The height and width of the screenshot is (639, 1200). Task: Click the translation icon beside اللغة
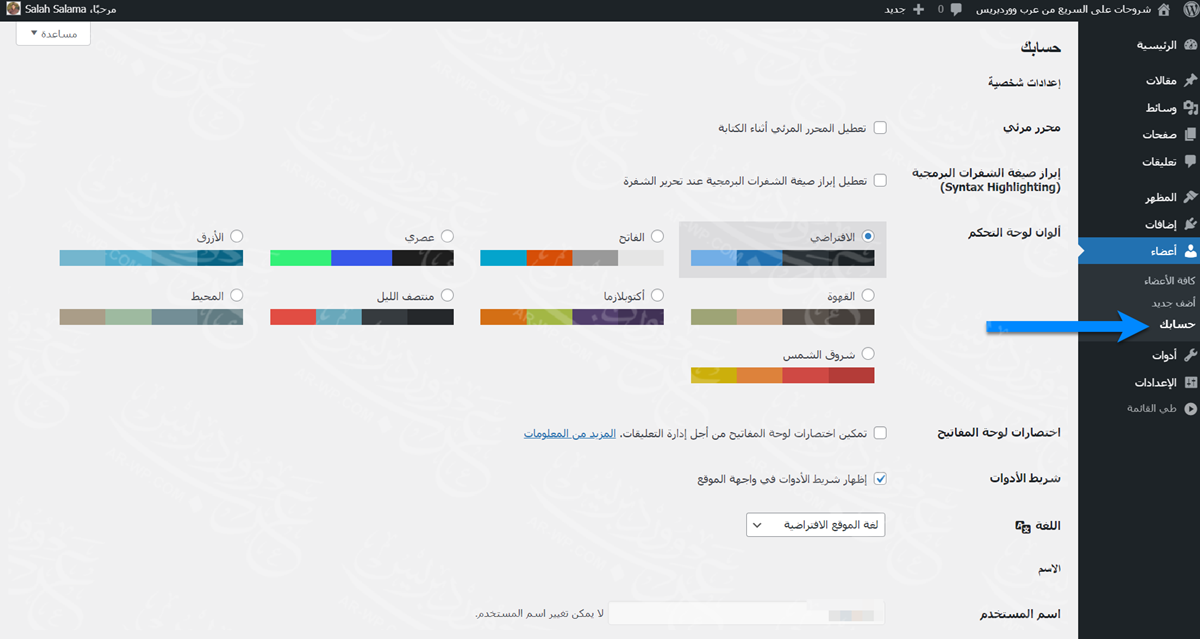[1022, 526]
